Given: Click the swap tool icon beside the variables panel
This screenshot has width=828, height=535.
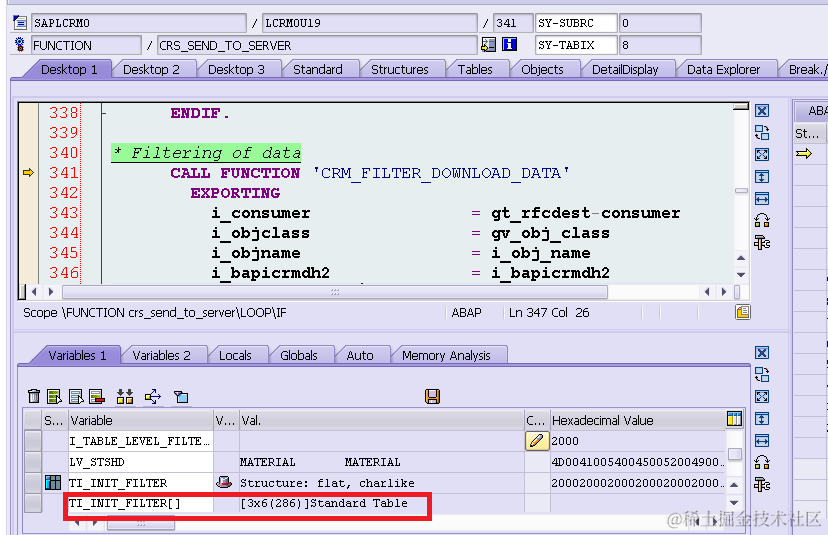Looking at the screenshot, I should click(761, 374).
